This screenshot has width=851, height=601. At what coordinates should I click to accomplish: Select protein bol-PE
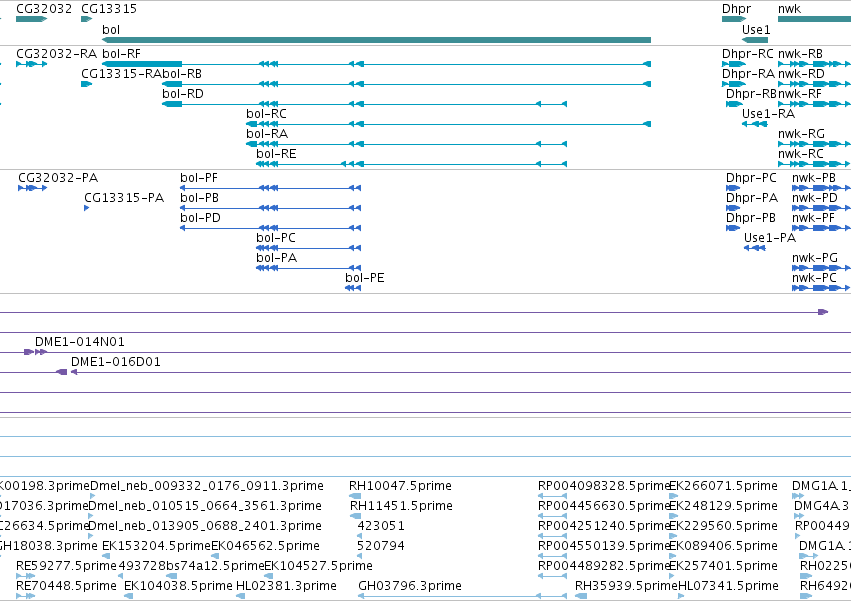tap(353, 288)
